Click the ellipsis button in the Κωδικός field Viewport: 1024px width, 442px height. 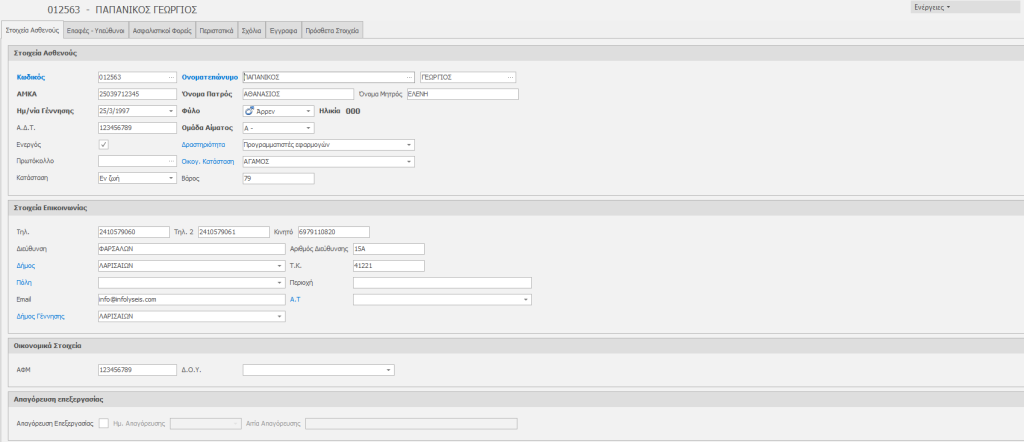pyautogui.click(x=171, y=77)
